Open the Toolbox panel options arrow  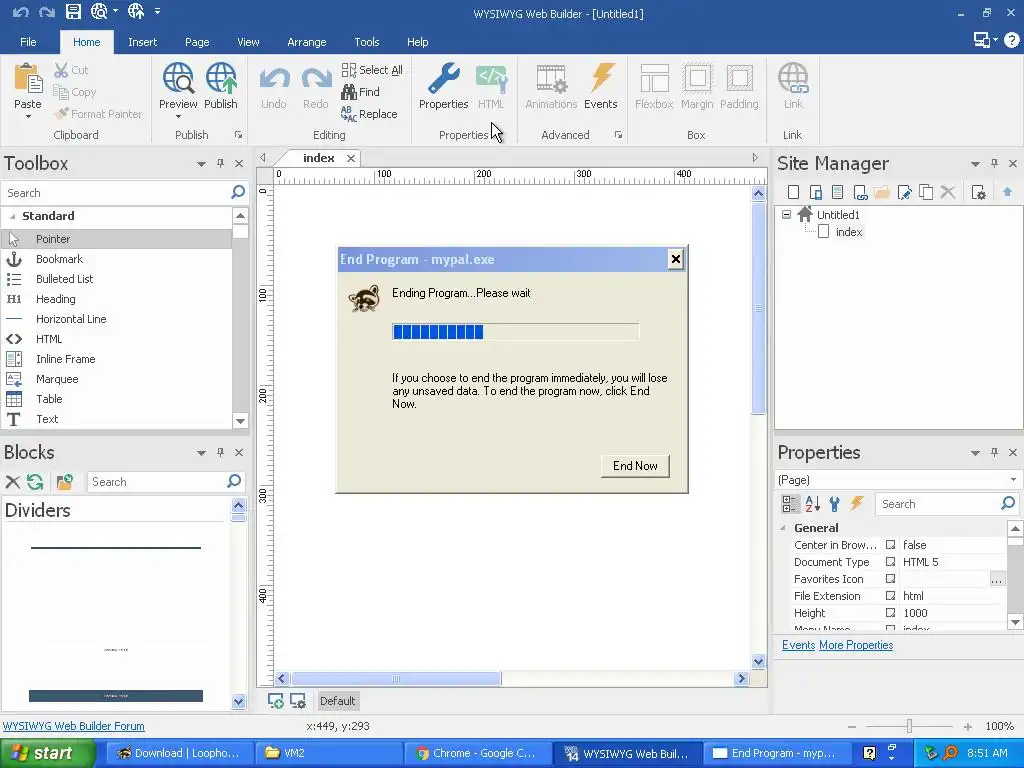201,164
